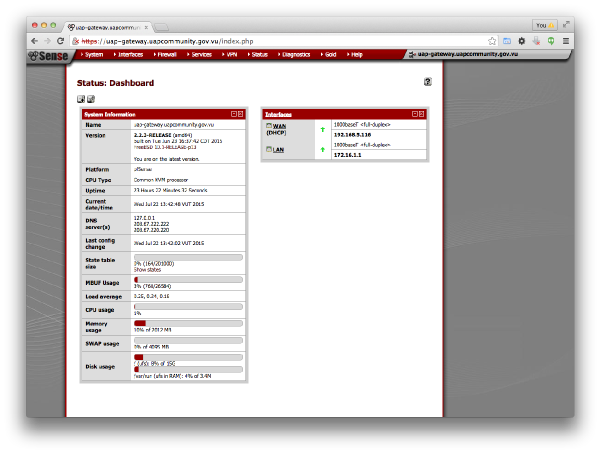This screenshot has width=600, height=453.
Task: Click the Status: Dashboard heading
Action: point(115,83)
